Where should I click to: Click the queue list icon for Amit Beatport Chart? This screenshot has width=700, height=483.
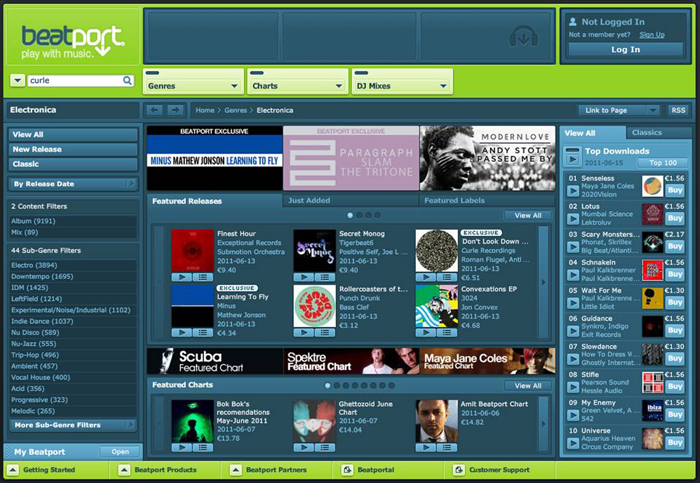446,447
